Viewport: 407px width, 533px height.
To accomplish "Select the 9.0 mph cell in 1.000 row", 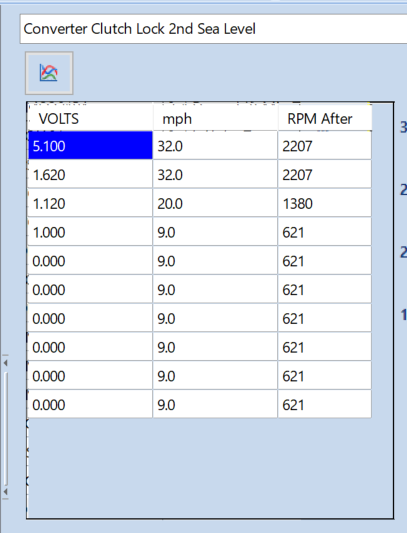I will 215,231.
